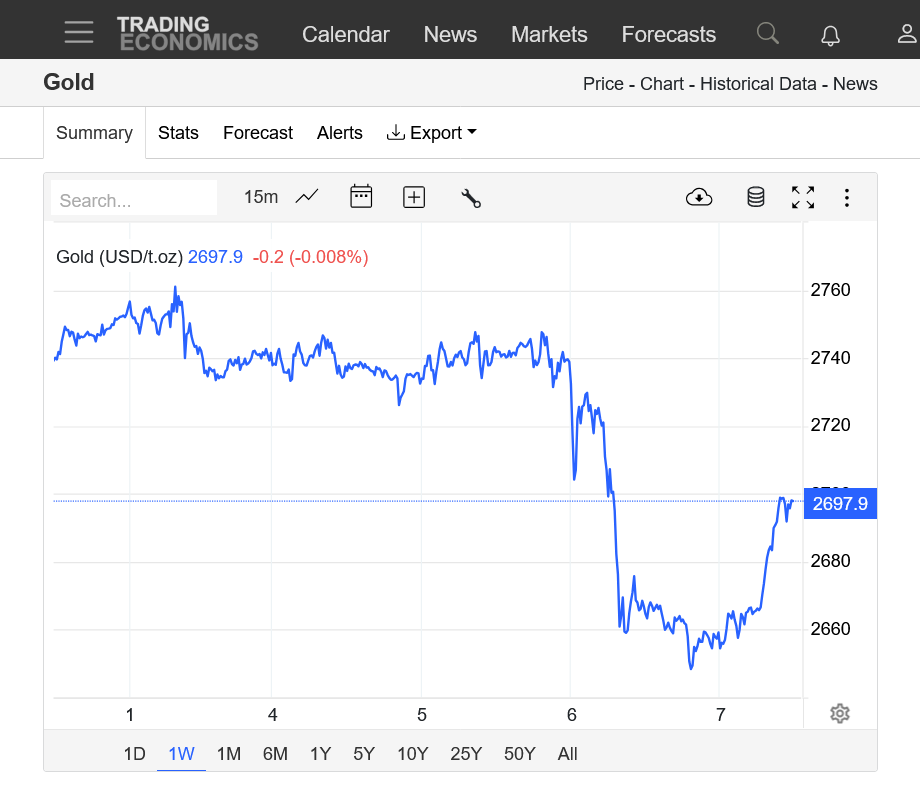Click the plus box compare icon
Image resolution: width=920 pixels, height=807 pixels.
pos(414,197)
